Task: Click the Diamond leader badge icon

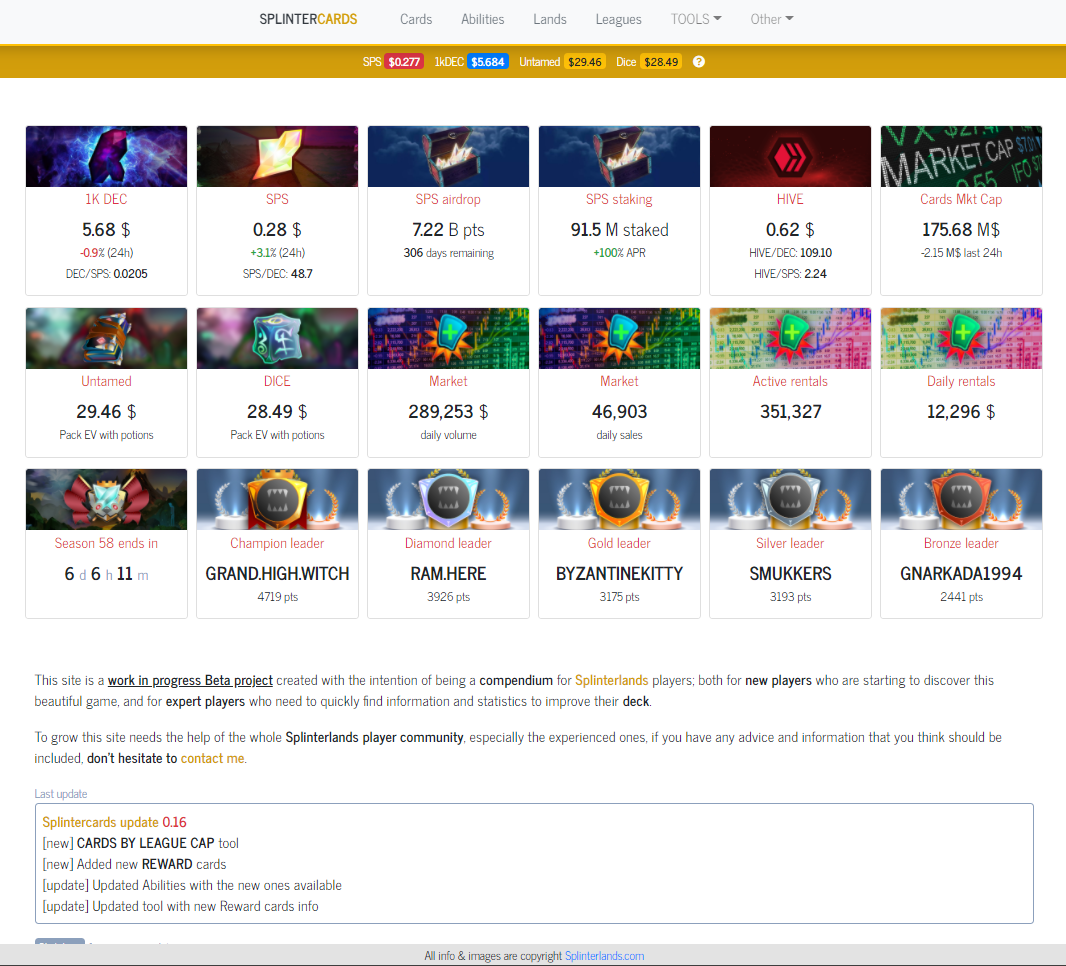Action: 448,500
